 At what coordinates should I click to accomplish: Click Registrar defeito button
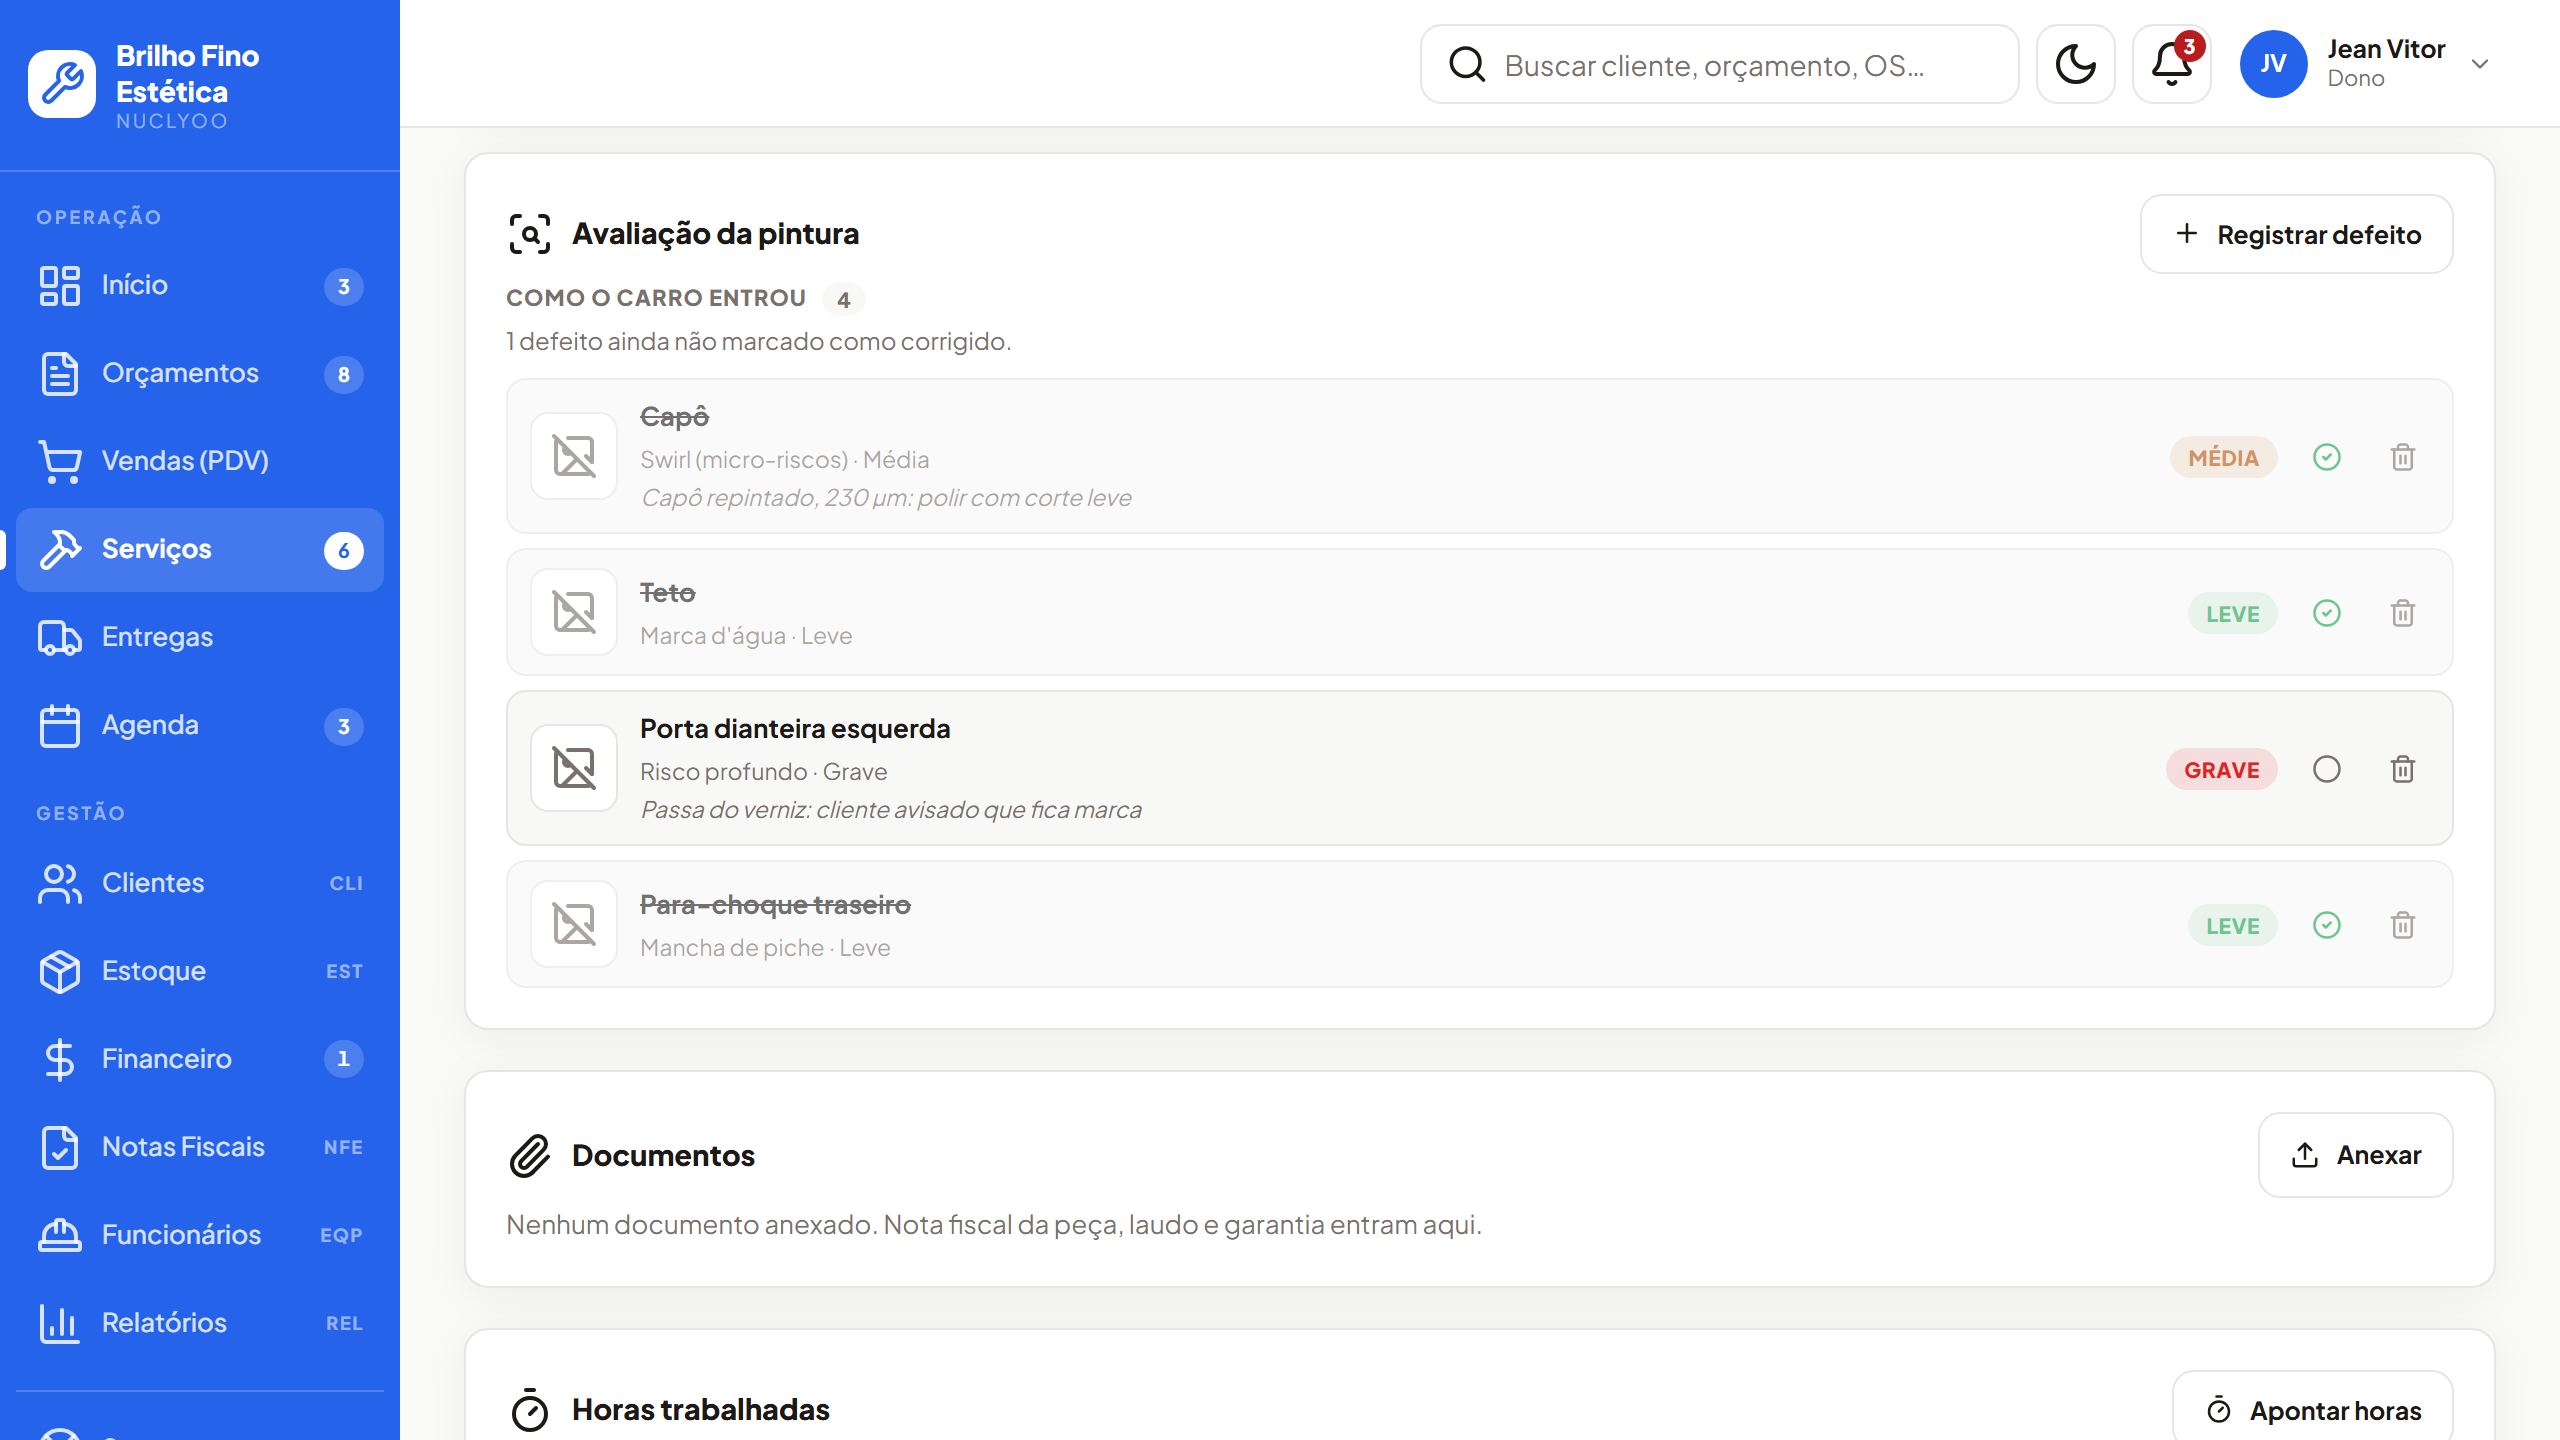tap(2296, 234)
